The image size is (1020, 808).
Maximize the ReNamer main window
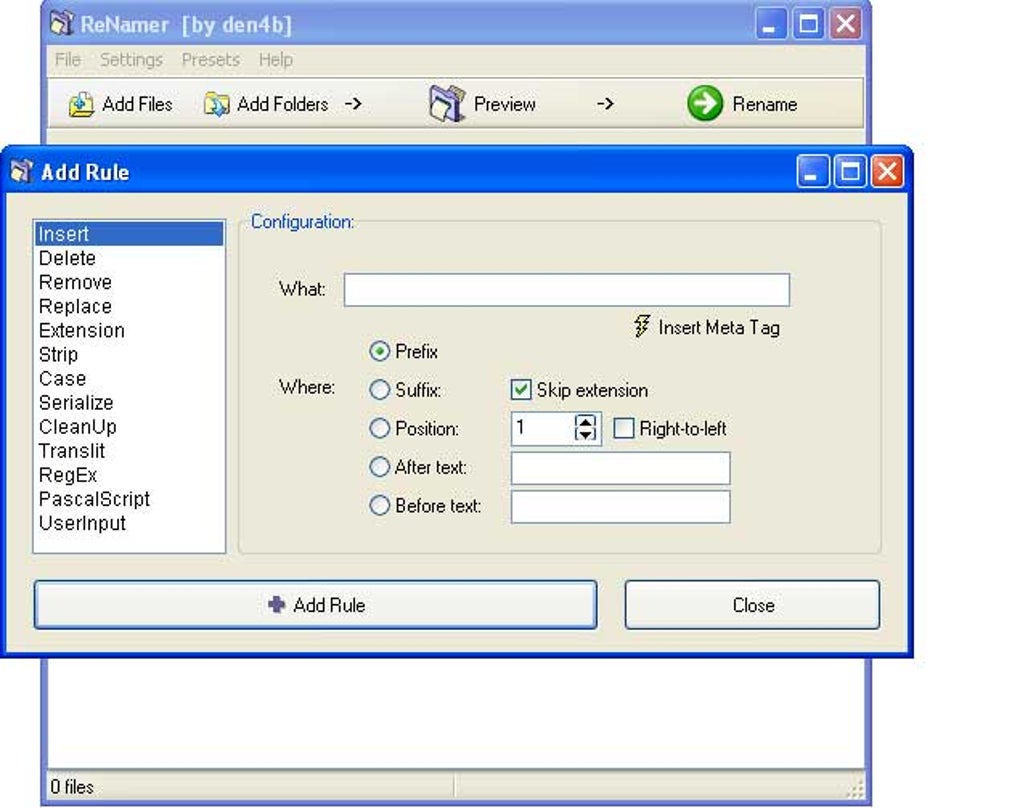pos(808,24)
